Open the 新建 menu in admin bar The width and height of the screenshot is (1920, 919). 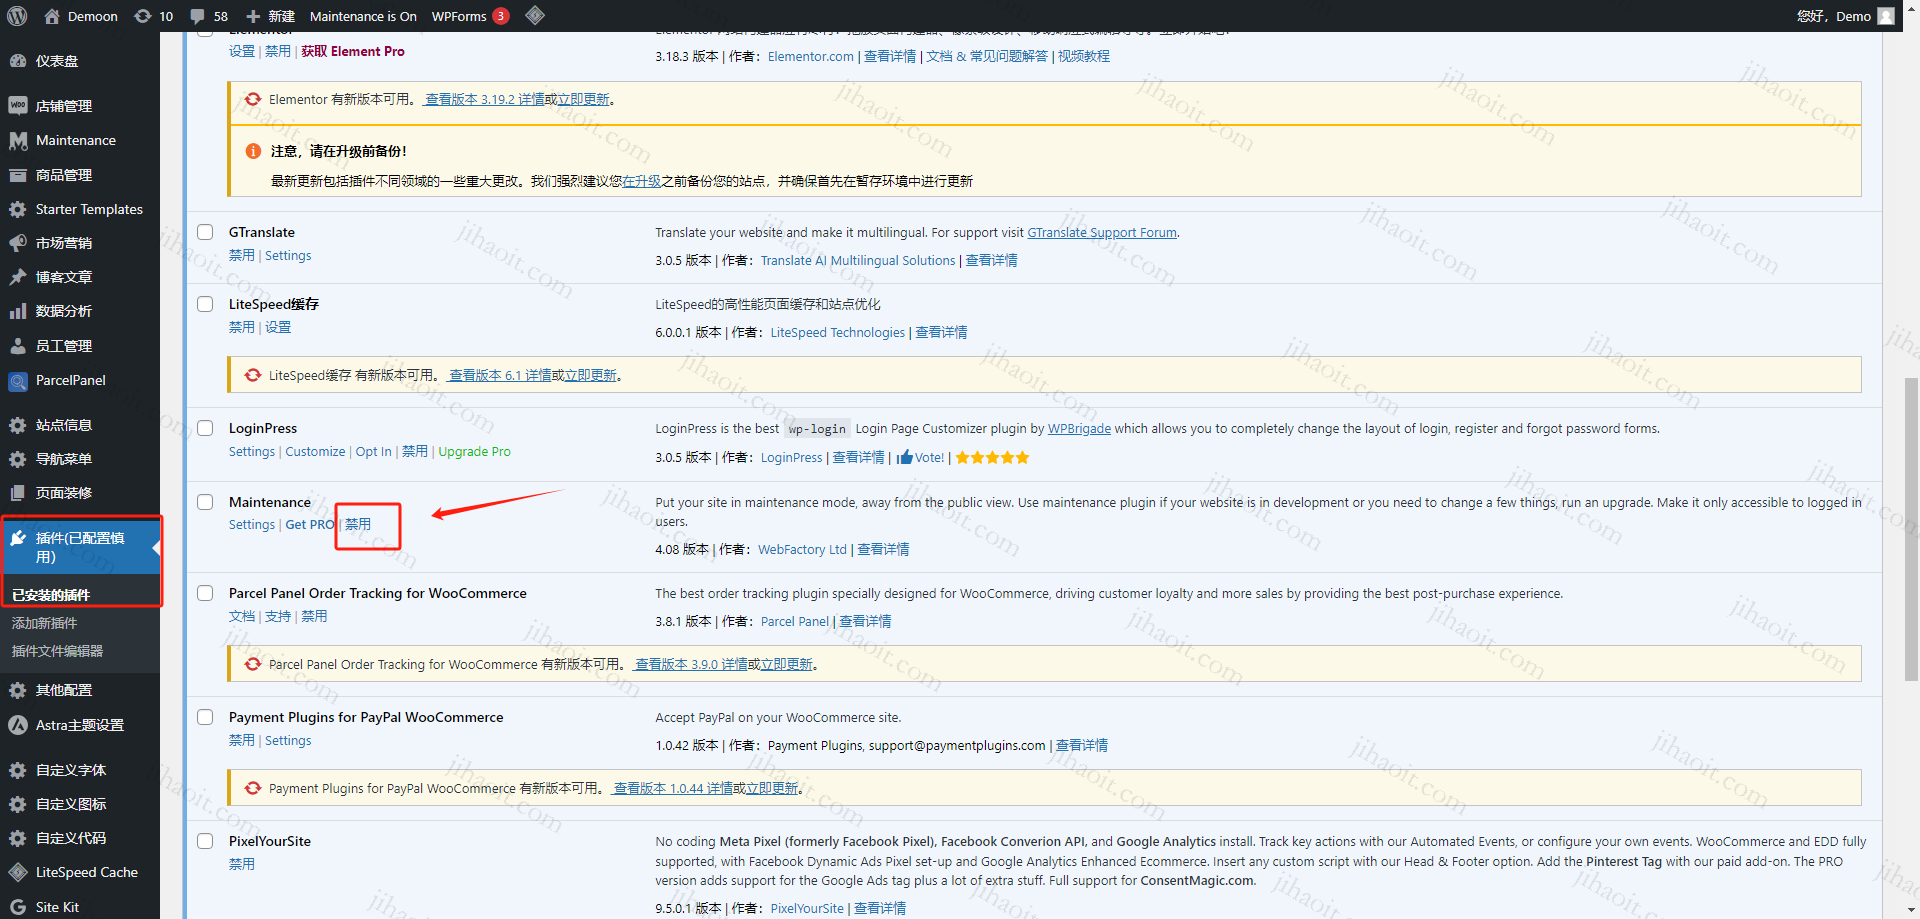(x=270, y=16)
